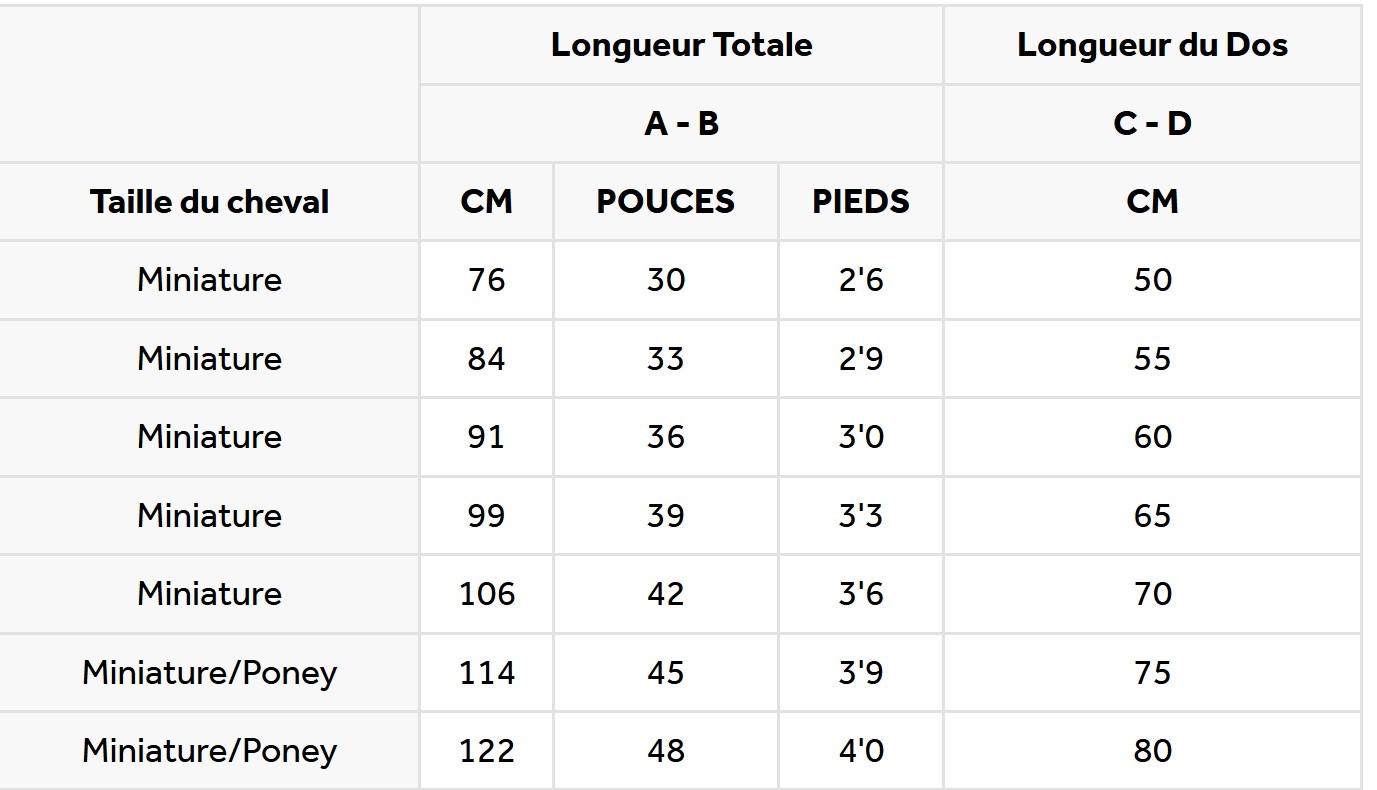Click back length value 65
1377x790 pixels.
[1152, 516]
